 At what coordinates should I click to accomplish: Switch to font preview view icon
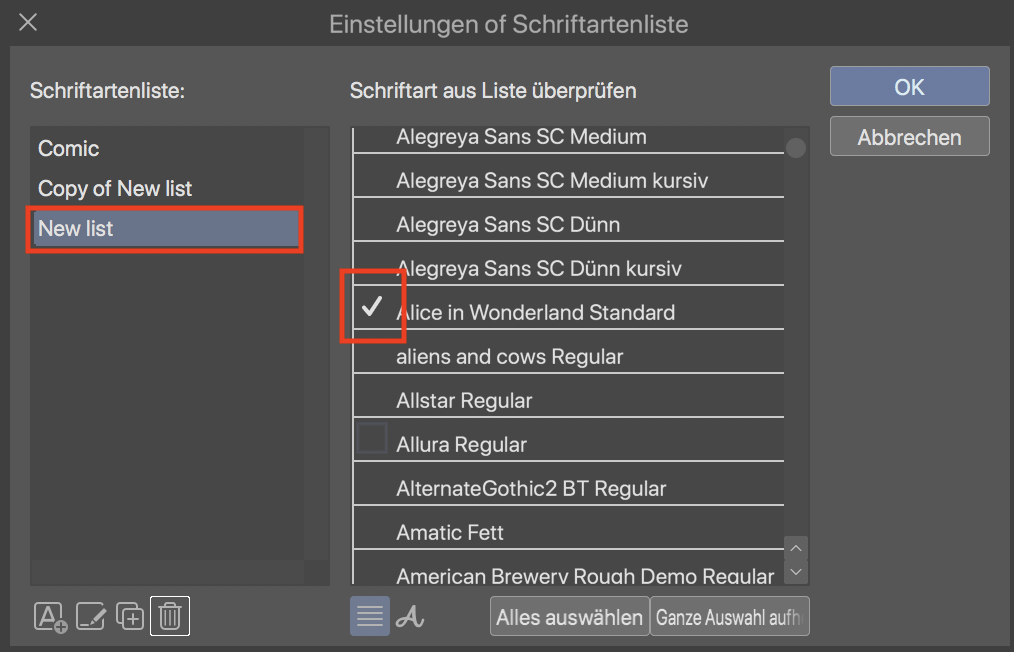(x=409, y=616)
